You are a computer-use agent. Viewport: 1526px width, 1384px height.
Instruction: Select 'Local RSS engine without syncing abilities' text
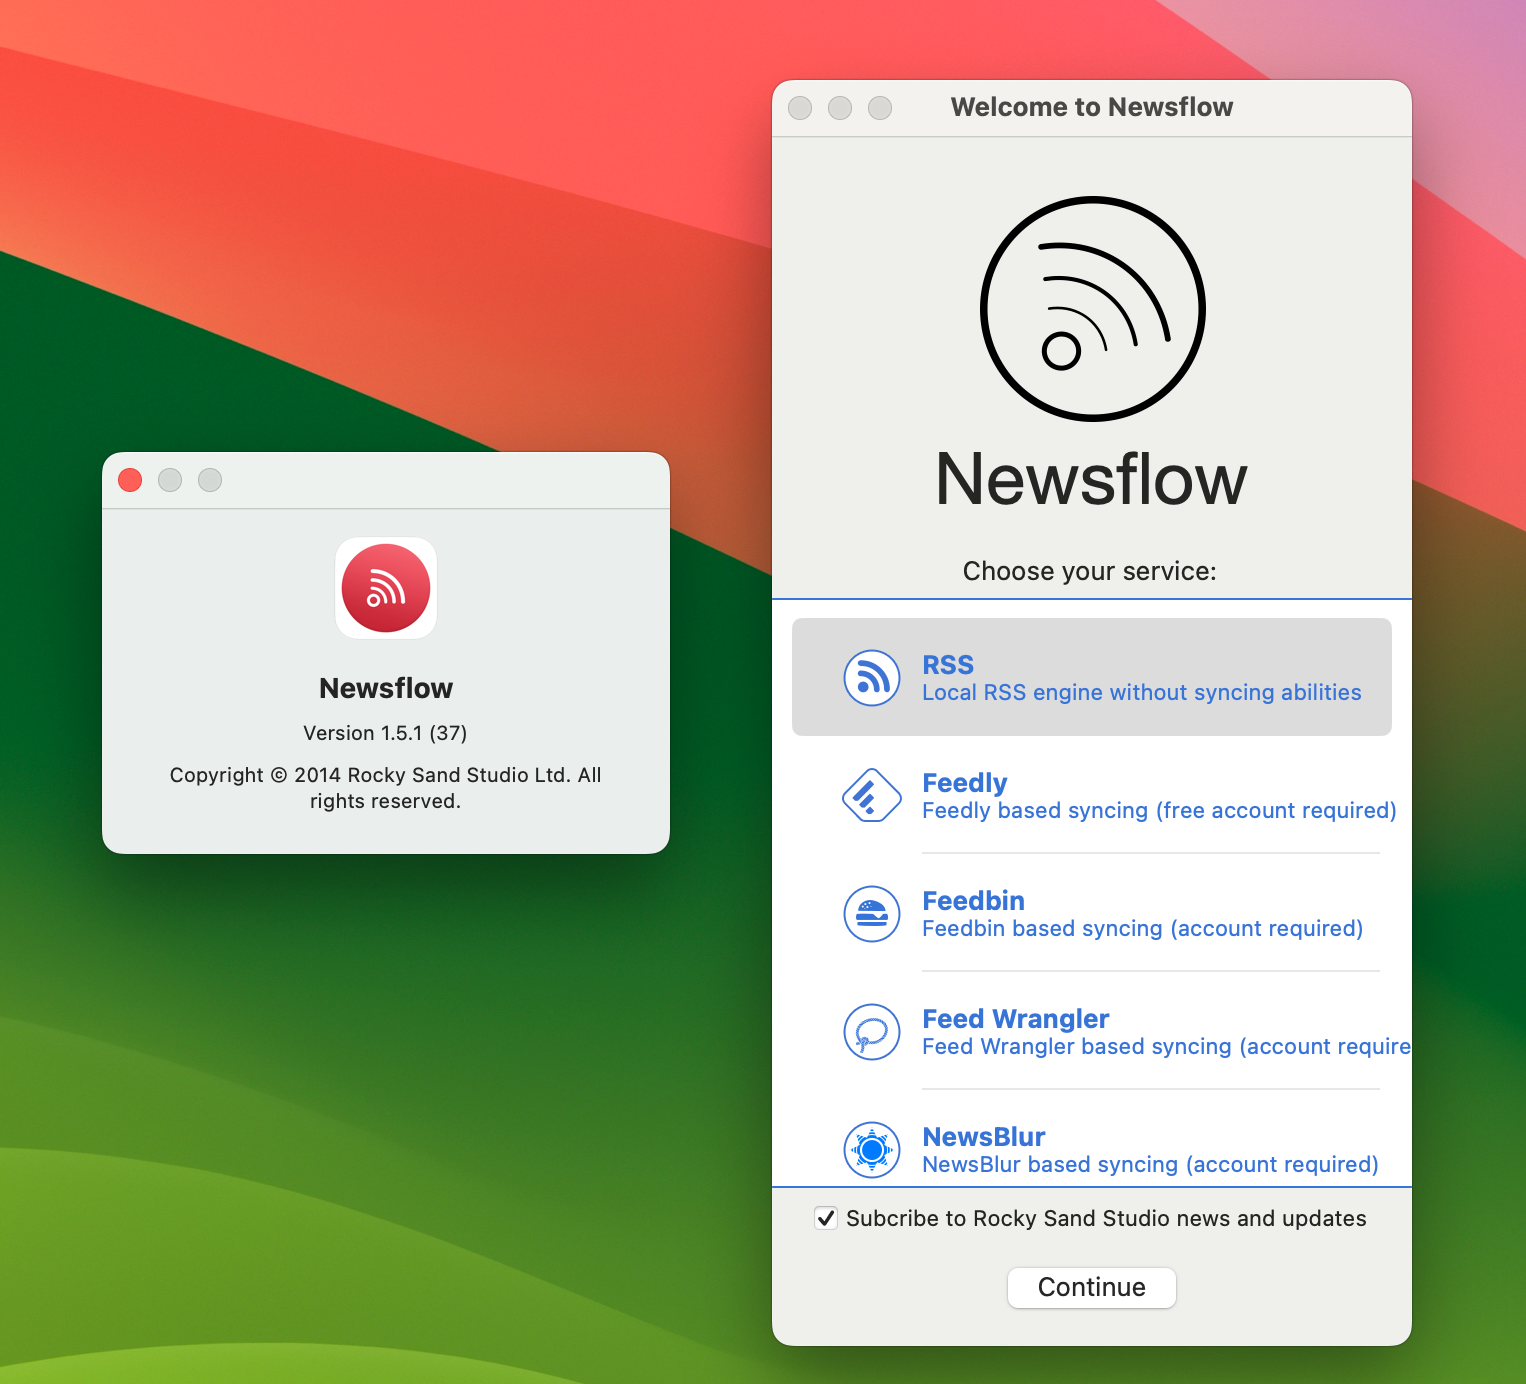[1141, 693]
